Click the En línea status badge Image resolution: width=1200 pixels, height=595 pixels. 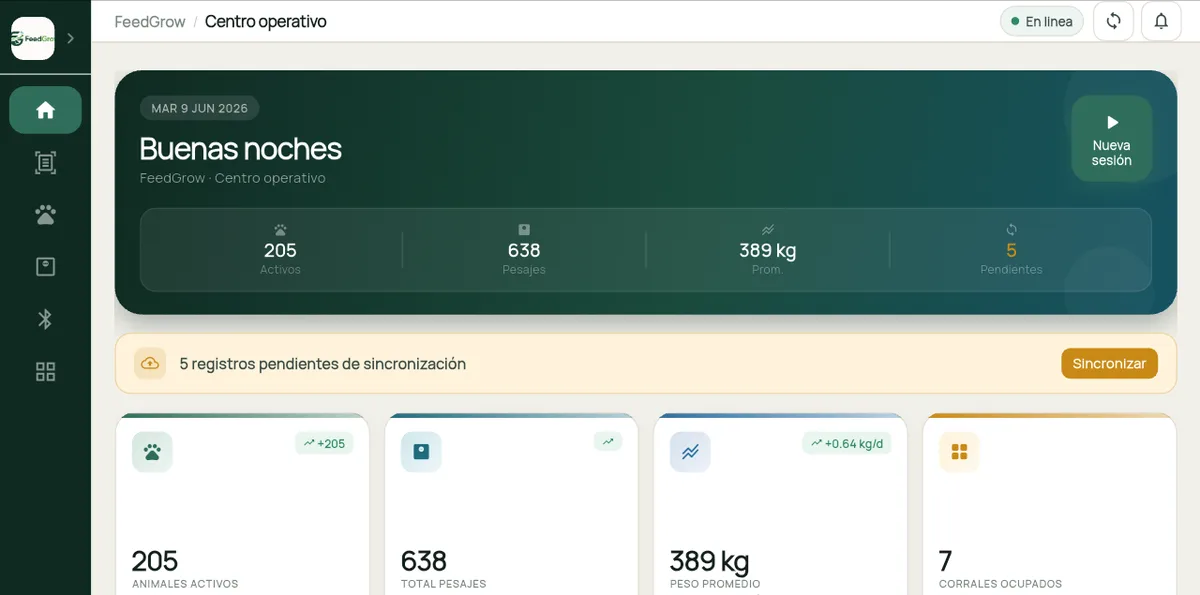click(x=1042, y=21)
